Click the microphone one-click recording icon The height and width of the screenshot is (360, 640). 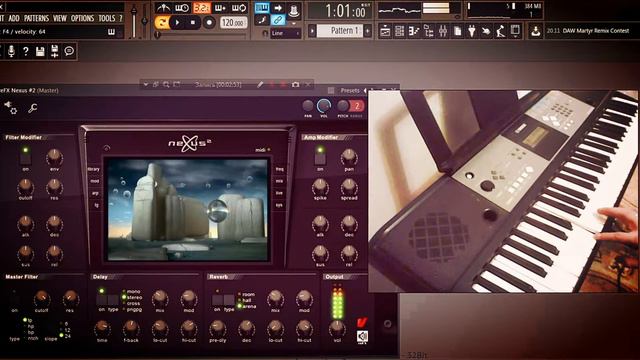11,51
